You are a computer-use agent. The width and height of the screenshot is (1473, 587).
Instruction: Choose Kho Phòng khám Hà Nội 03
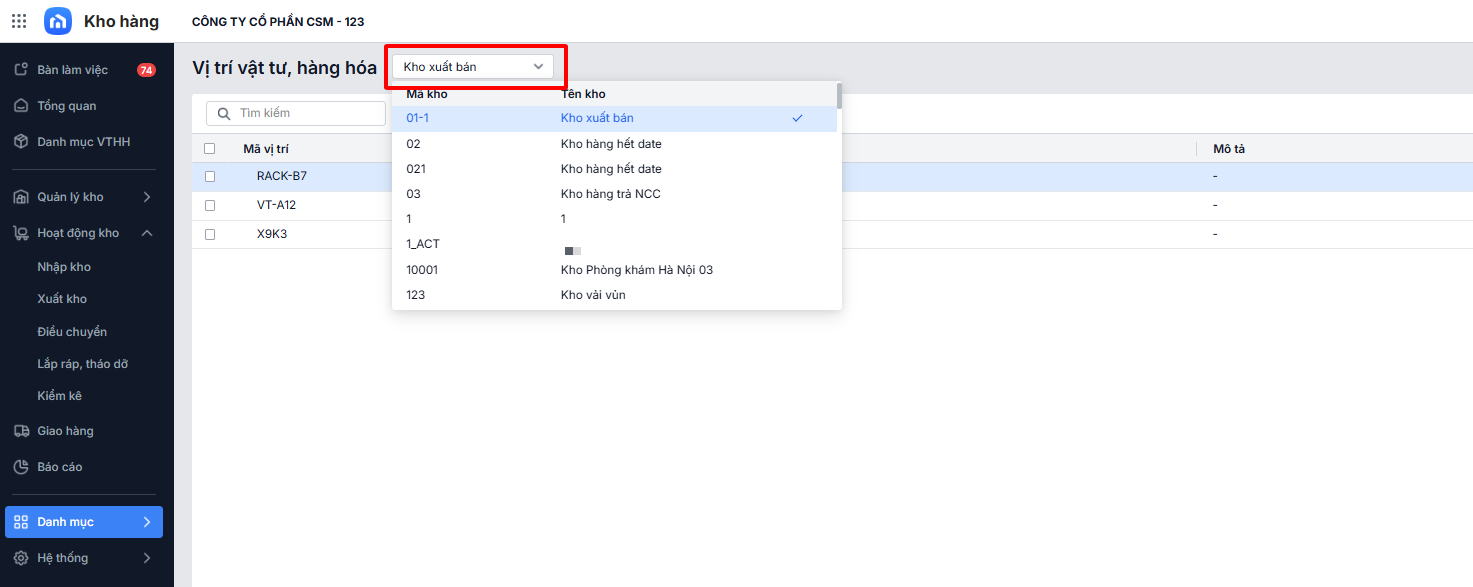[x=636, y=270]
